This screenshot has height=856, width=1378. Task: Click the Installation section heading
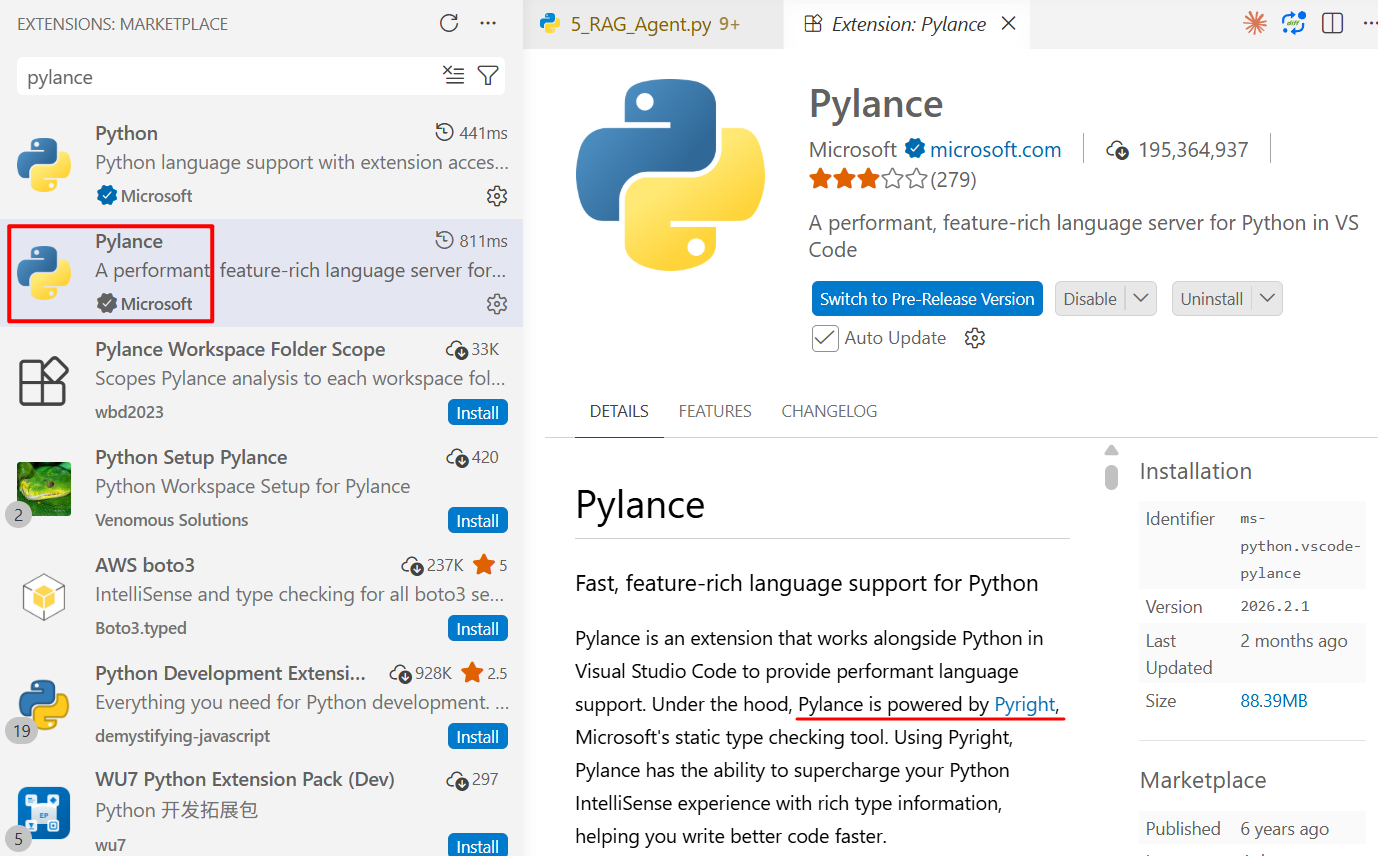coord(1196,471)
